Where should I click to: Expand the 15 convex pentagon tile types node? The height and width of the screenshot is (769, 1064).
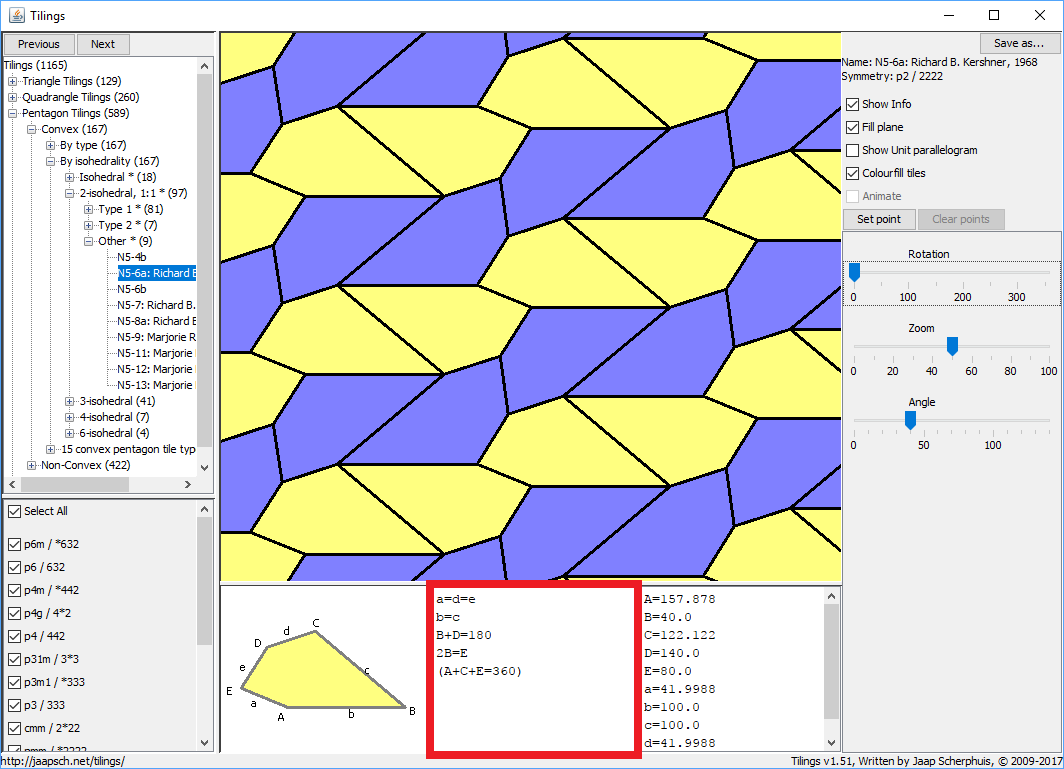(x=50, y=449)
